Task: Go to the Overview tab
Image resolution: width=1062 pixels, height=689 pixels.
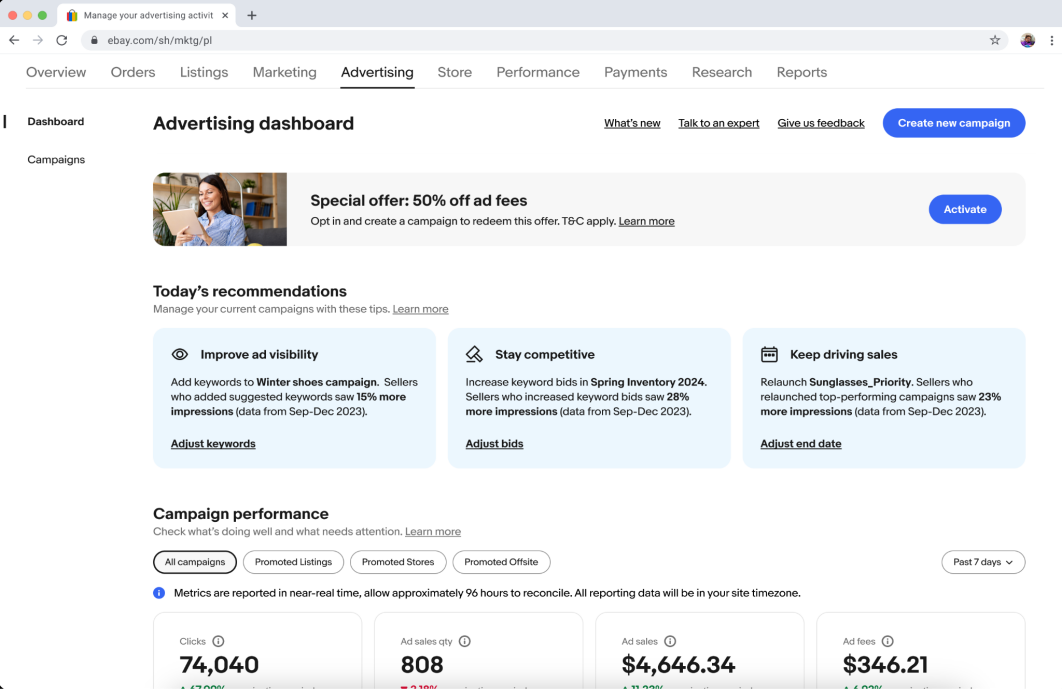Action: tap(56, 72)
